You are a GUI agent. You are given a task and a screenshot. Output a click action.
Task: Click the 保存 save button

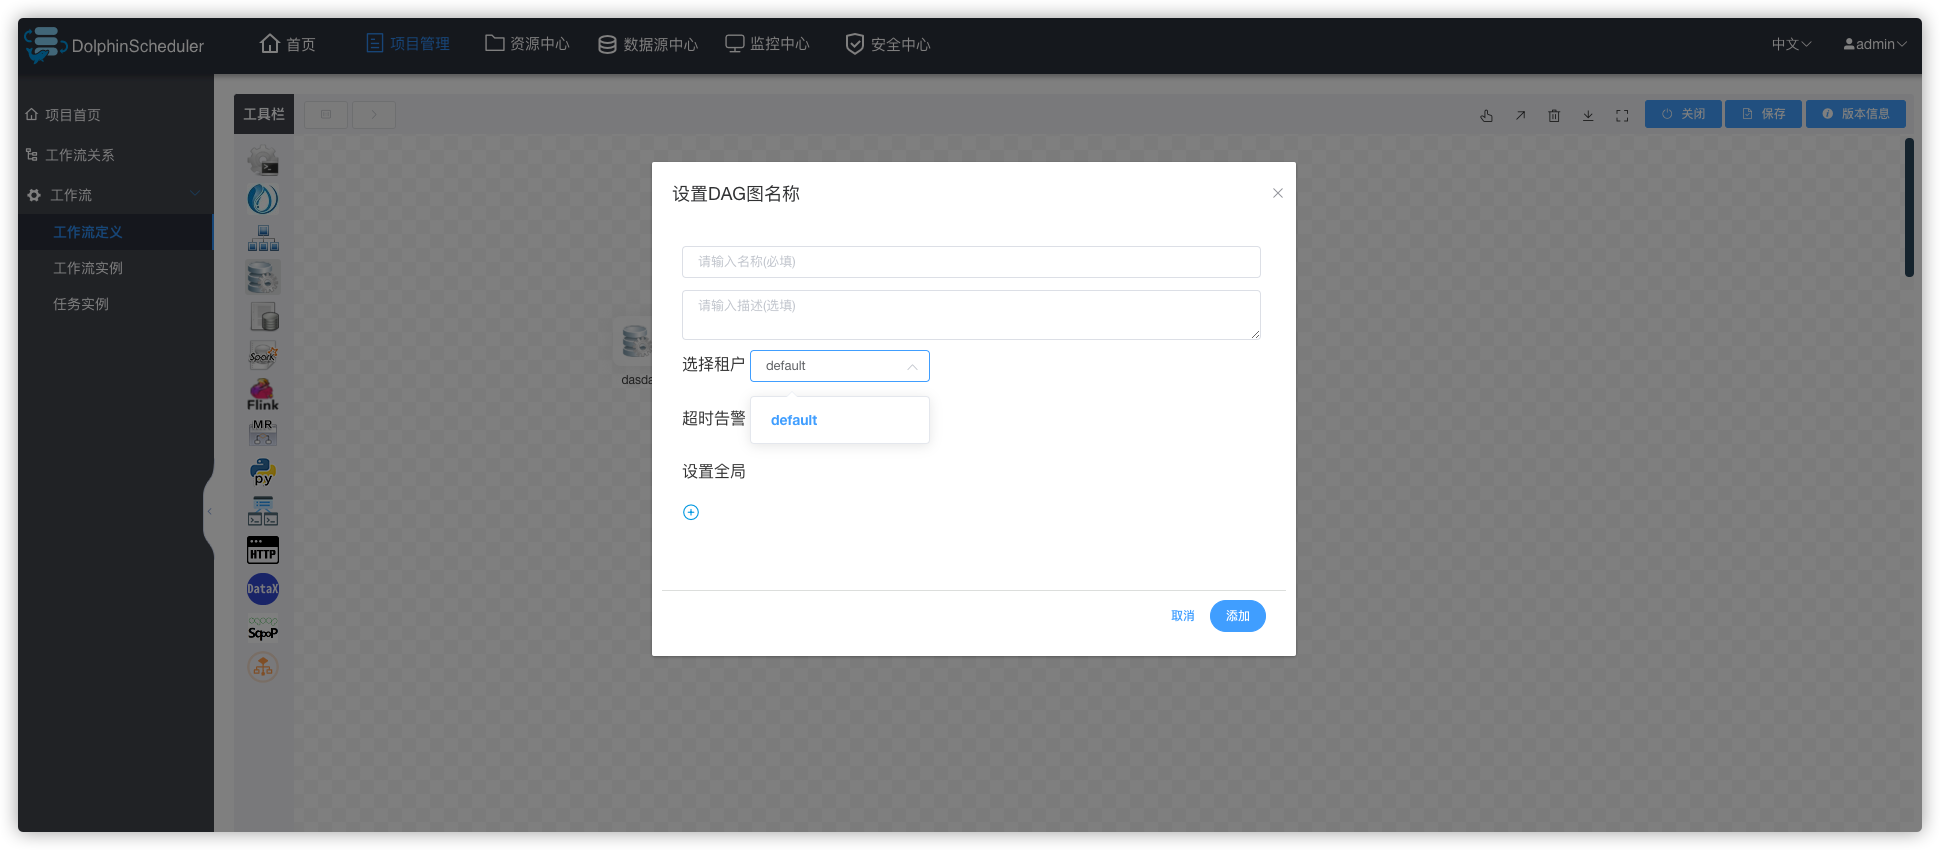[x=1763, y=114]
